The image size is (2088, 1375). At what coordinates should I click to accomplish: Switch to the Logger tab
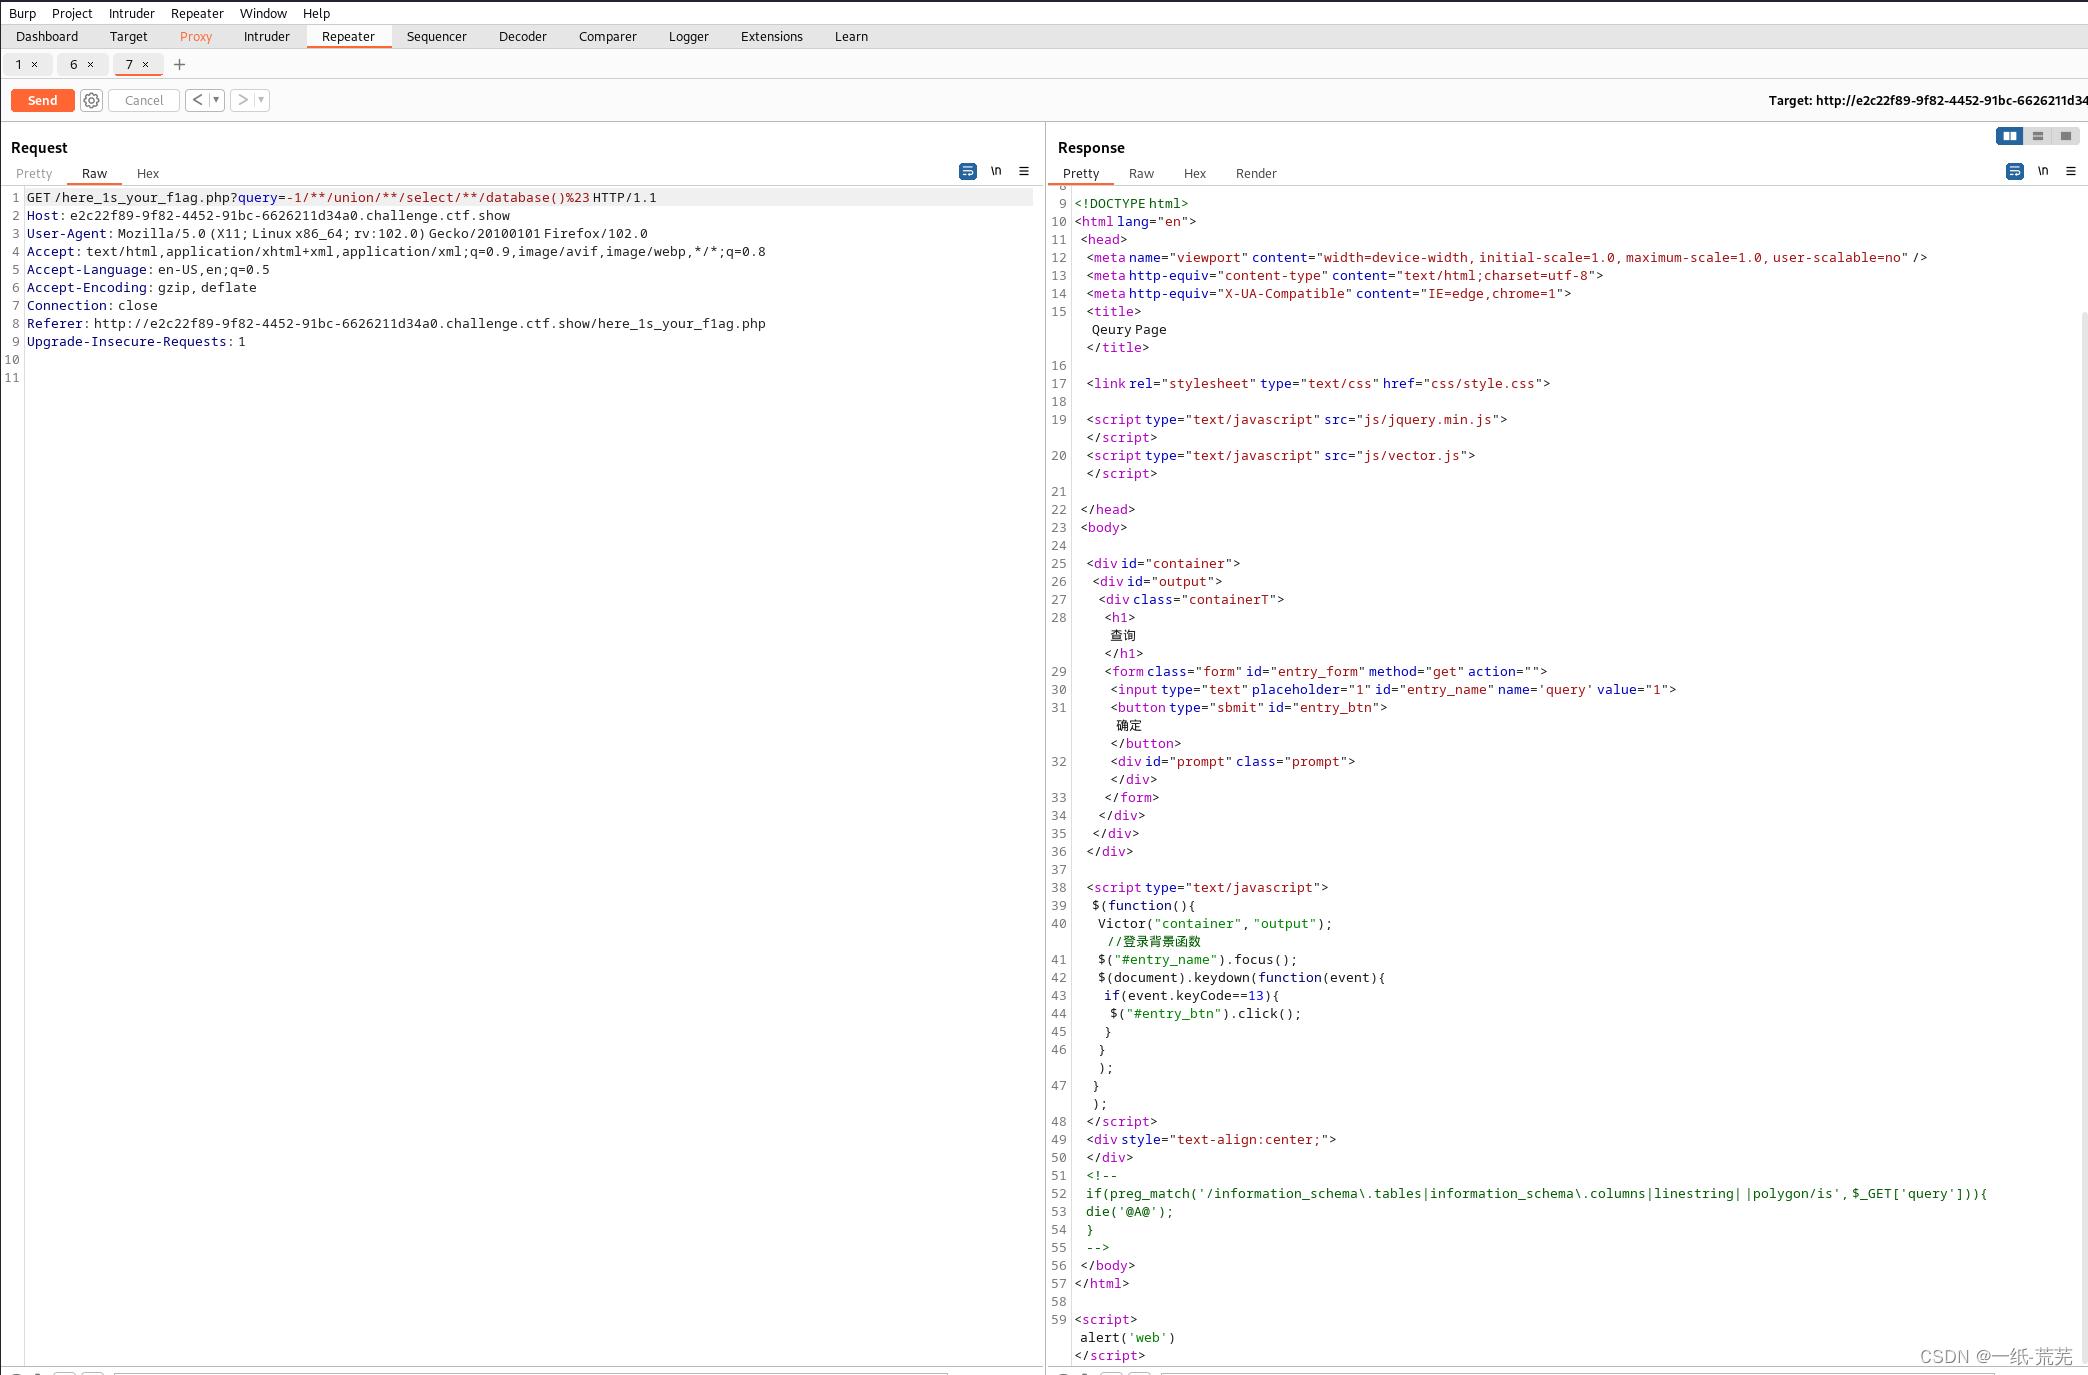coord(689,36)
